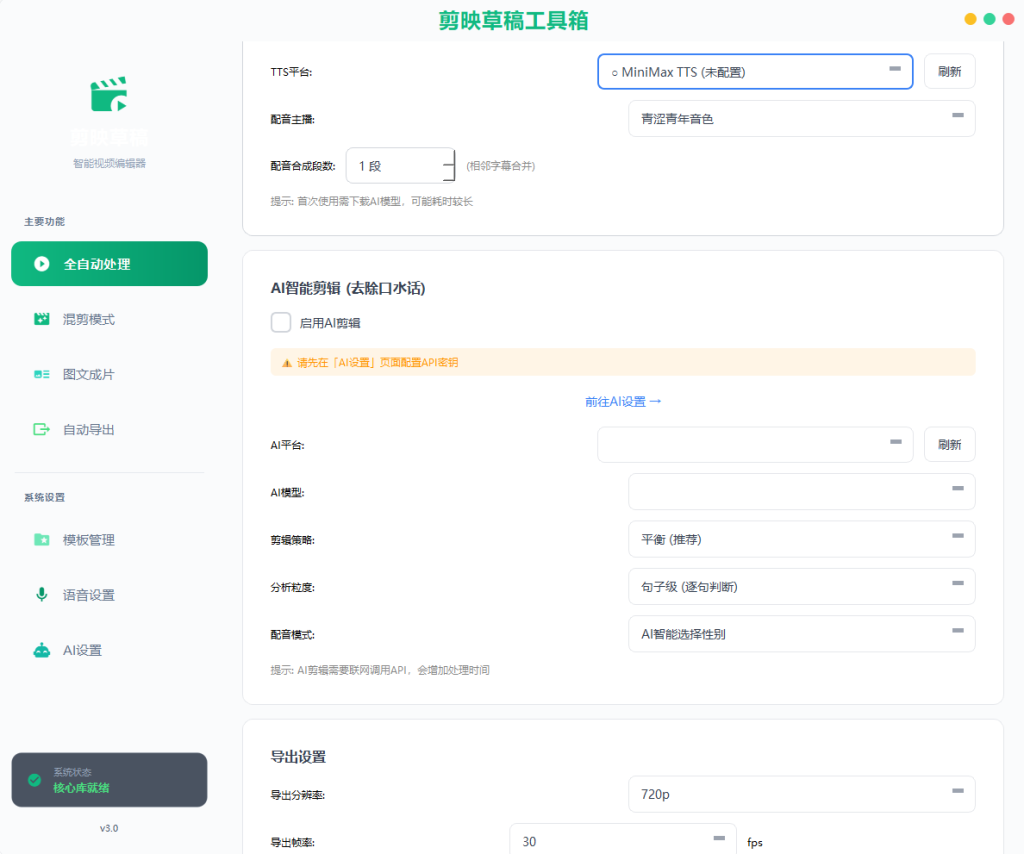Open the 导出帧率 30 dropdown

[x=622, y=841]
